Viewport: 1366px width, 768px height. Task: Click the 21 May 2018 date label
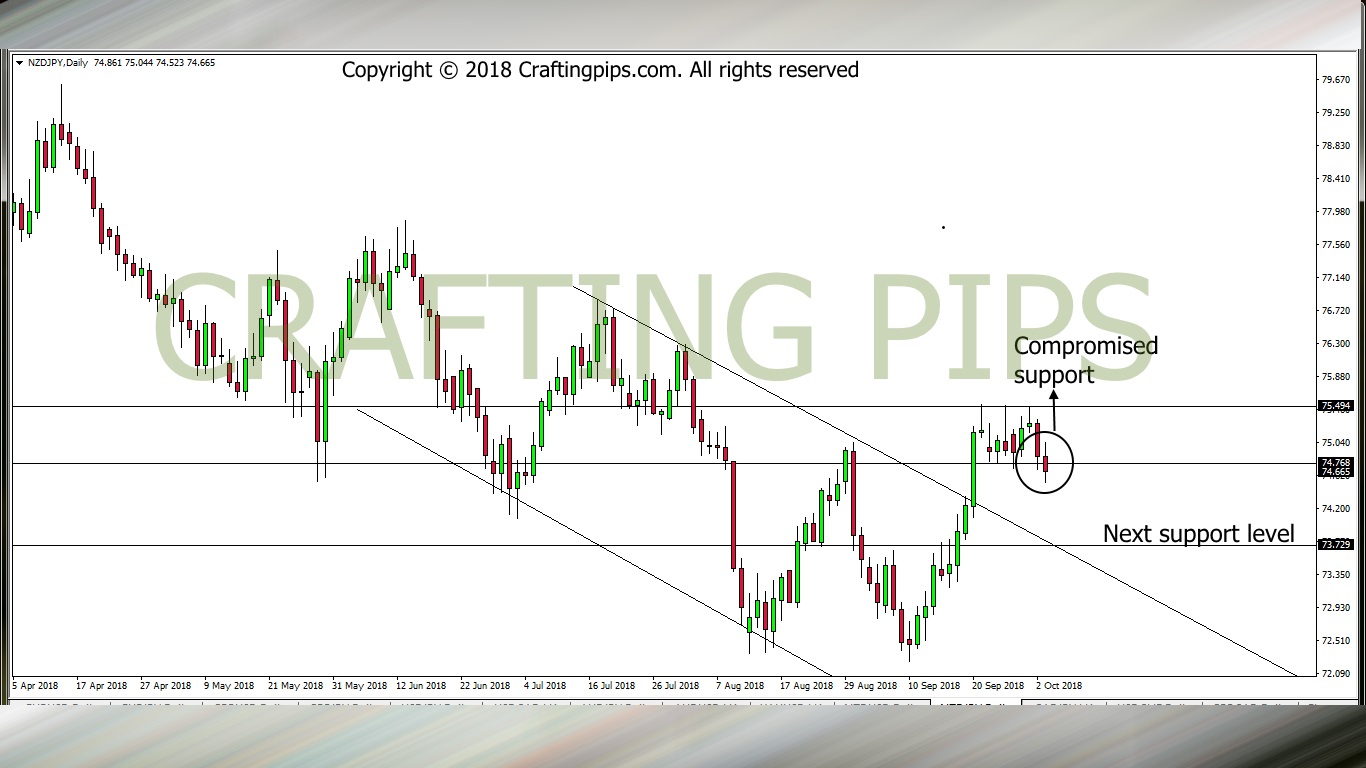pyautogui.click(x=295, y=686)
